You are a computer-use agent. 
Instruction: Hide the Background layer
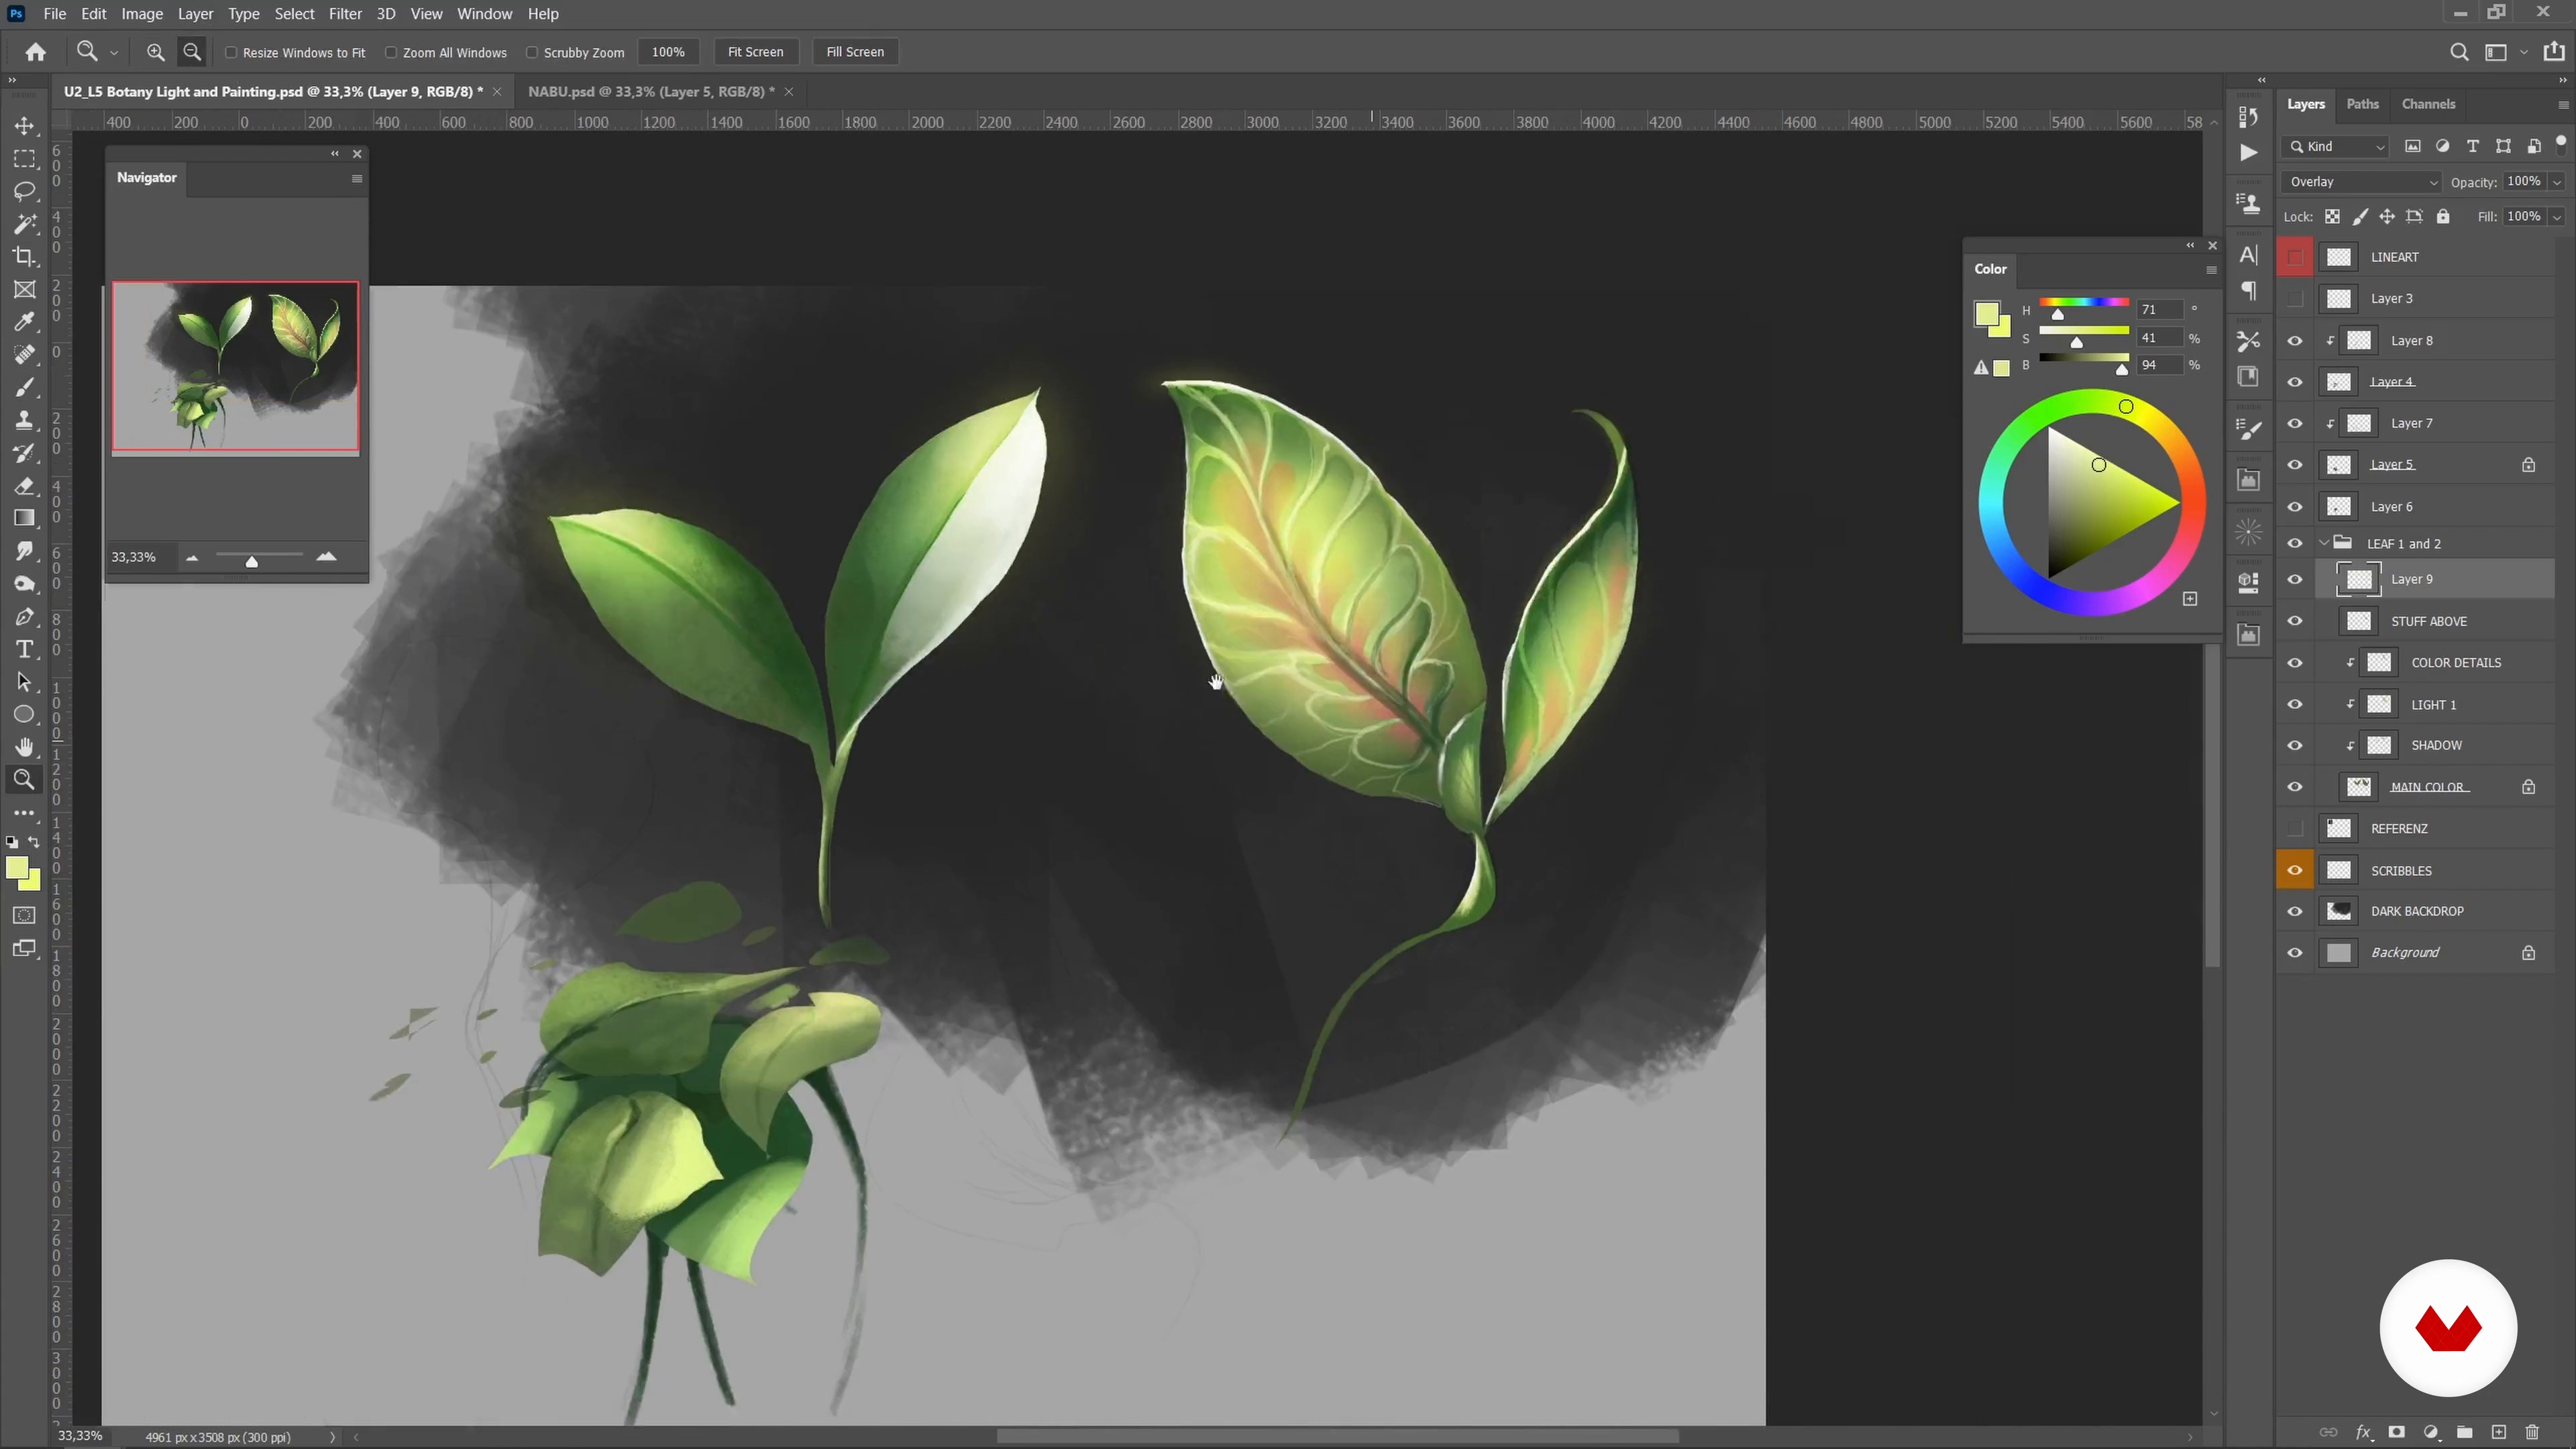click(2295, 953)
